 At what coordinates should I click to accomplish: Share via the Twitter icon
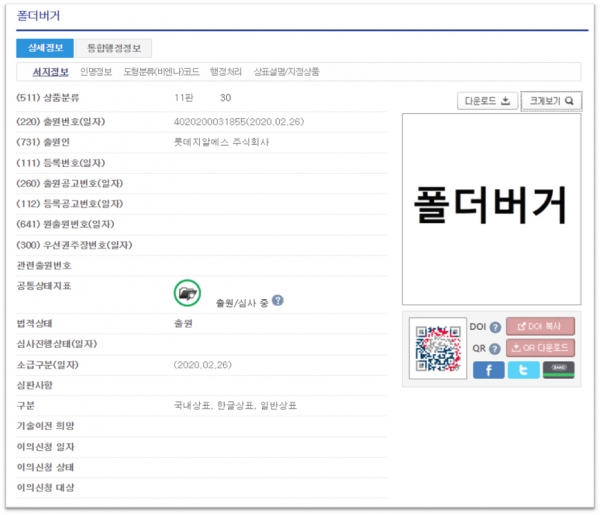(523, 370)
